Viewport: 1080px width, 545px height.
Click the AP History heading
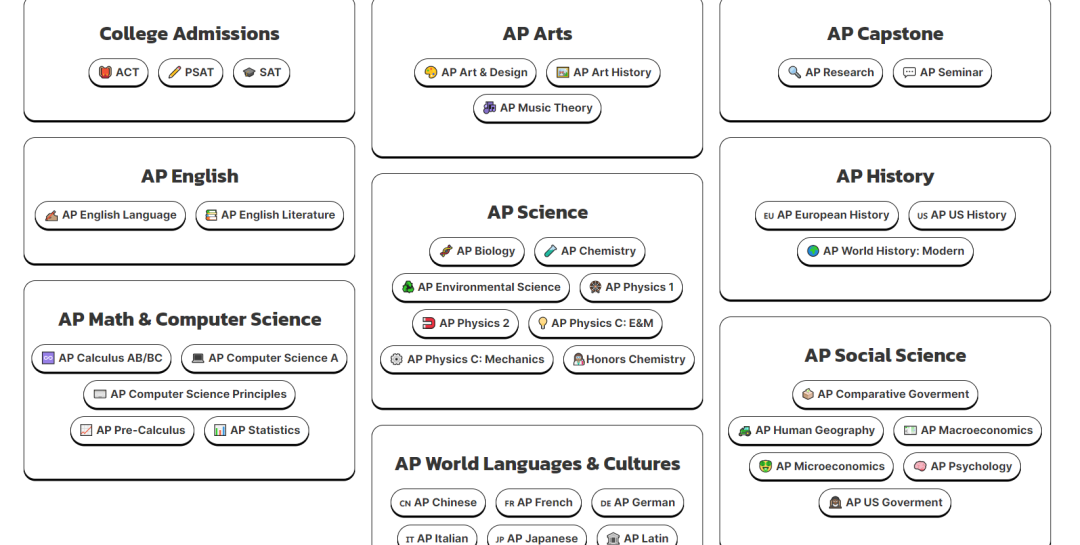[885, 176]
